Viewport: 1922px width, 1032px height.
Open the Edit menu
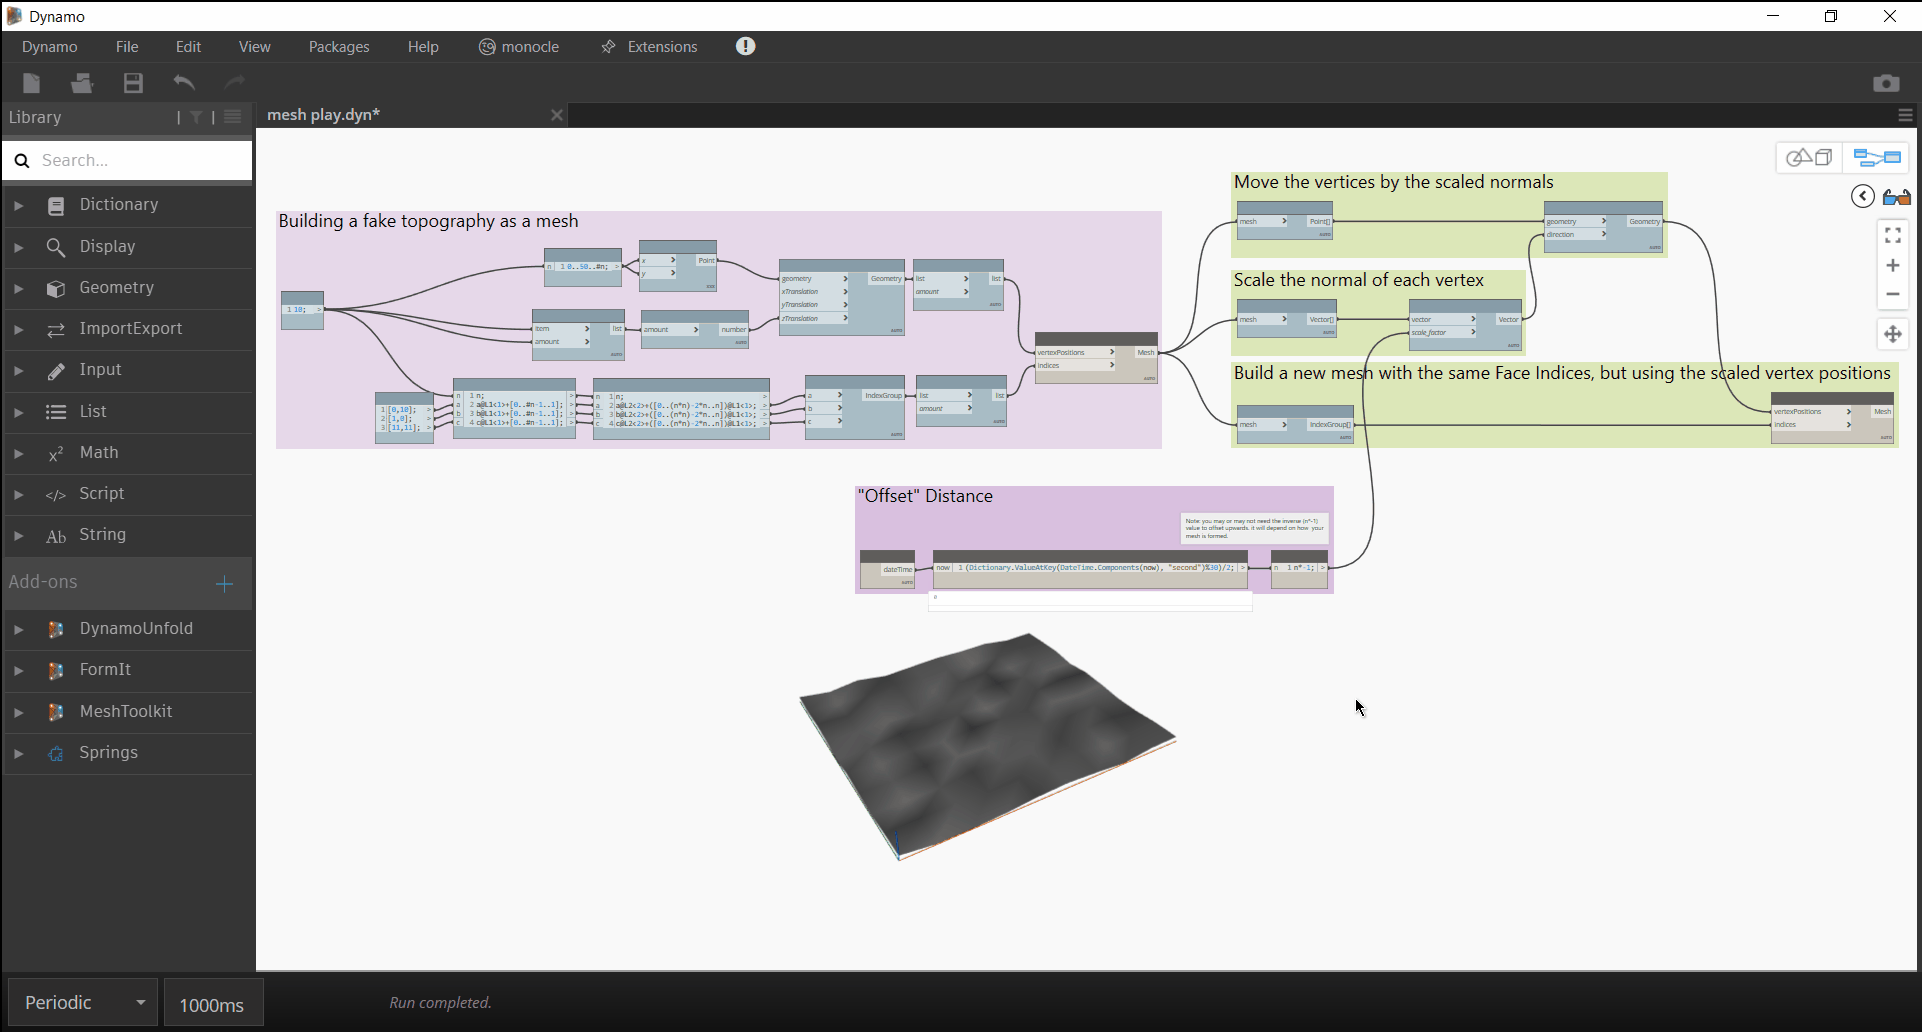click(188, 47)
